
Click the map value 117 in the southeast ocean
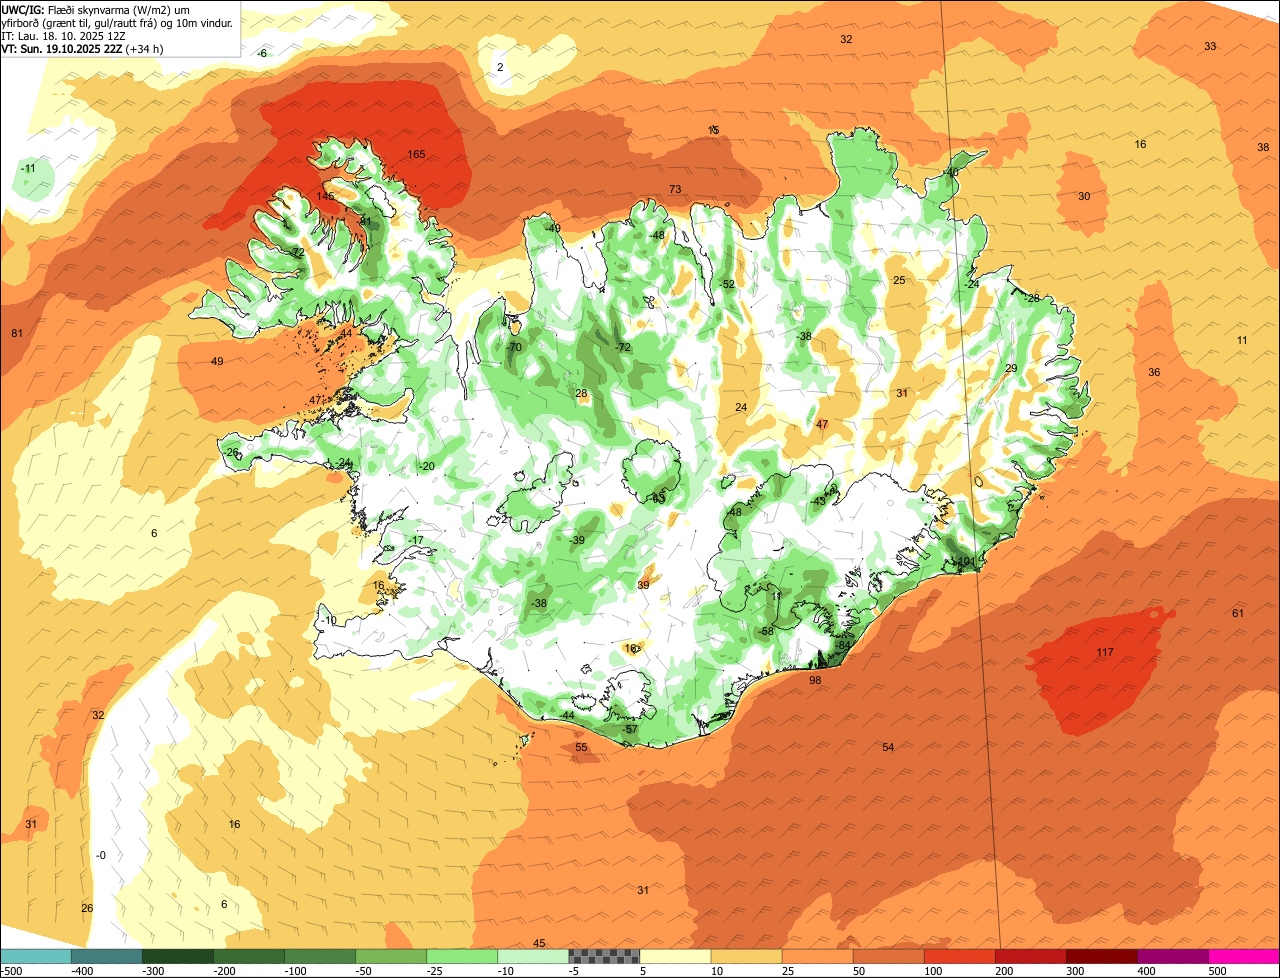[1105, 652]
